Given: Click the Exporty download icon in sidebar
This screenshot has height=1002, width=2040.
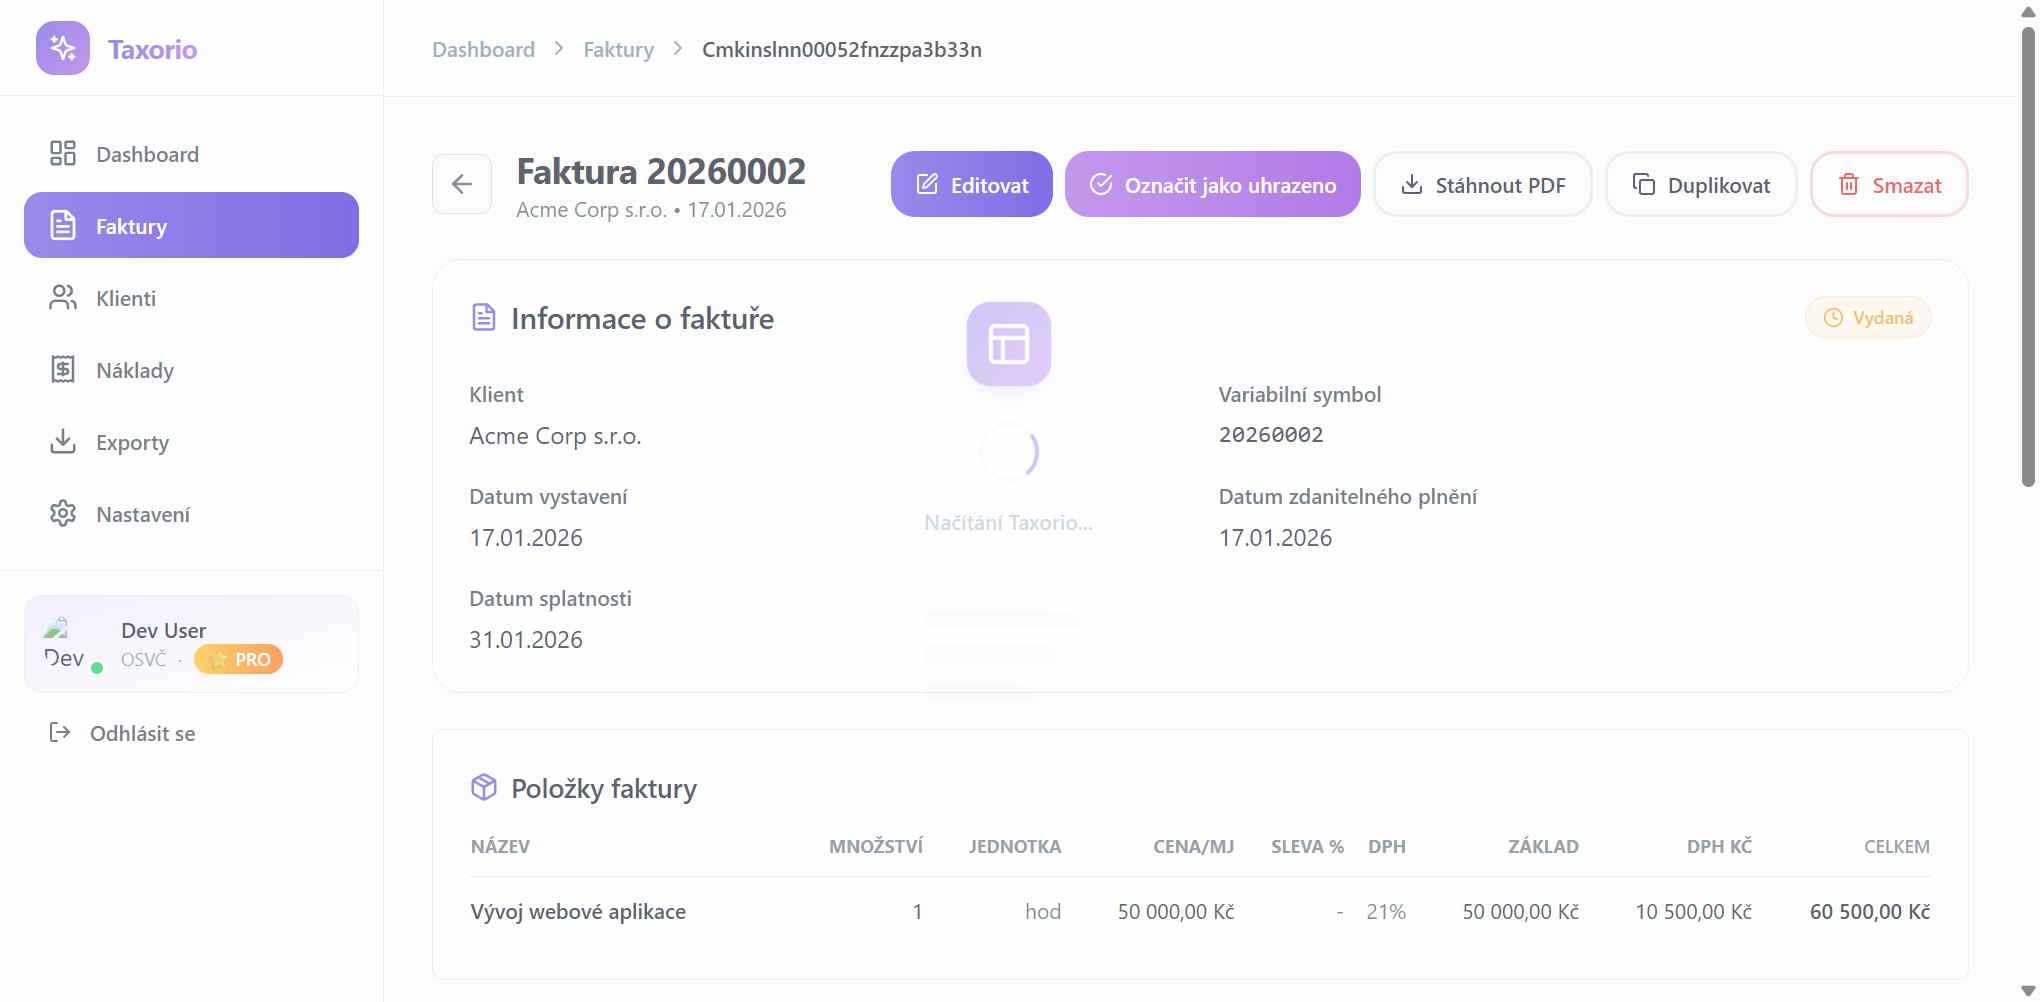Looking at the screenshot, I should (x=63, y=441).
